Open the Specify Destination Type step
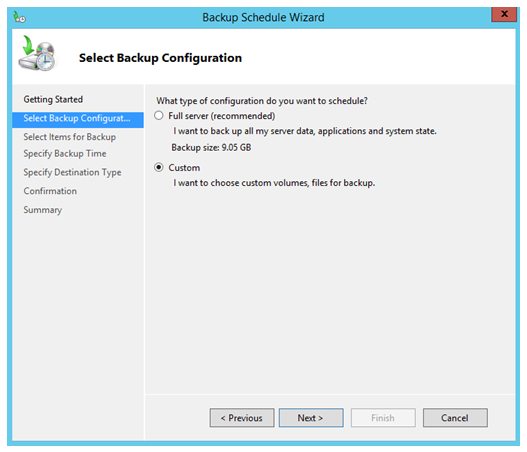 pyautogui.click(x=72, y=172)
